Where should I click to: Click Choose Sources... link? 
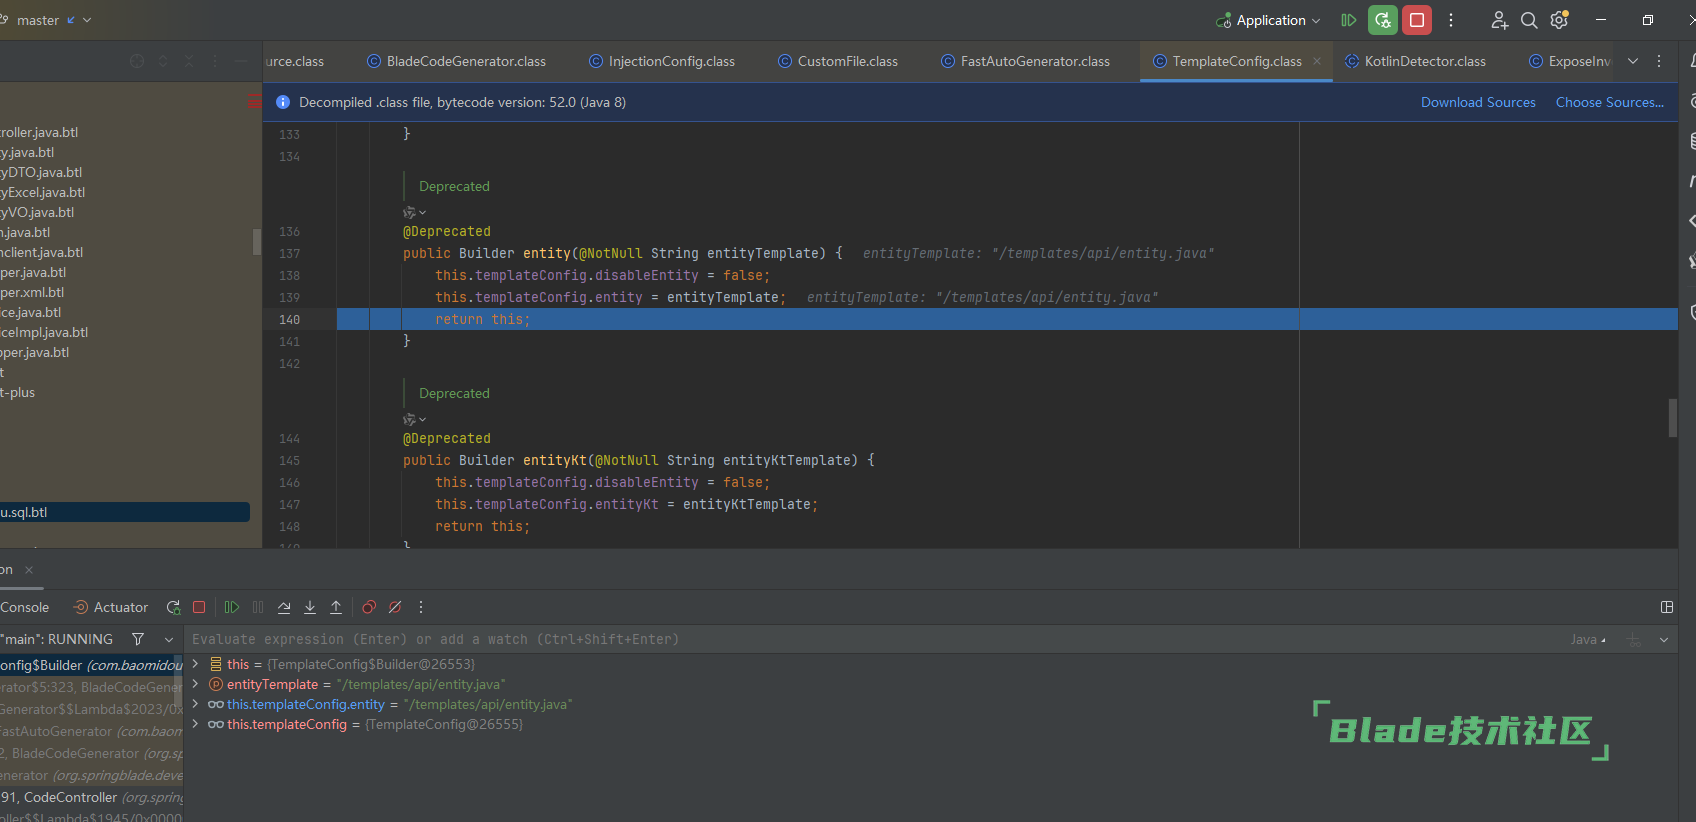(x=1610, y=102)
